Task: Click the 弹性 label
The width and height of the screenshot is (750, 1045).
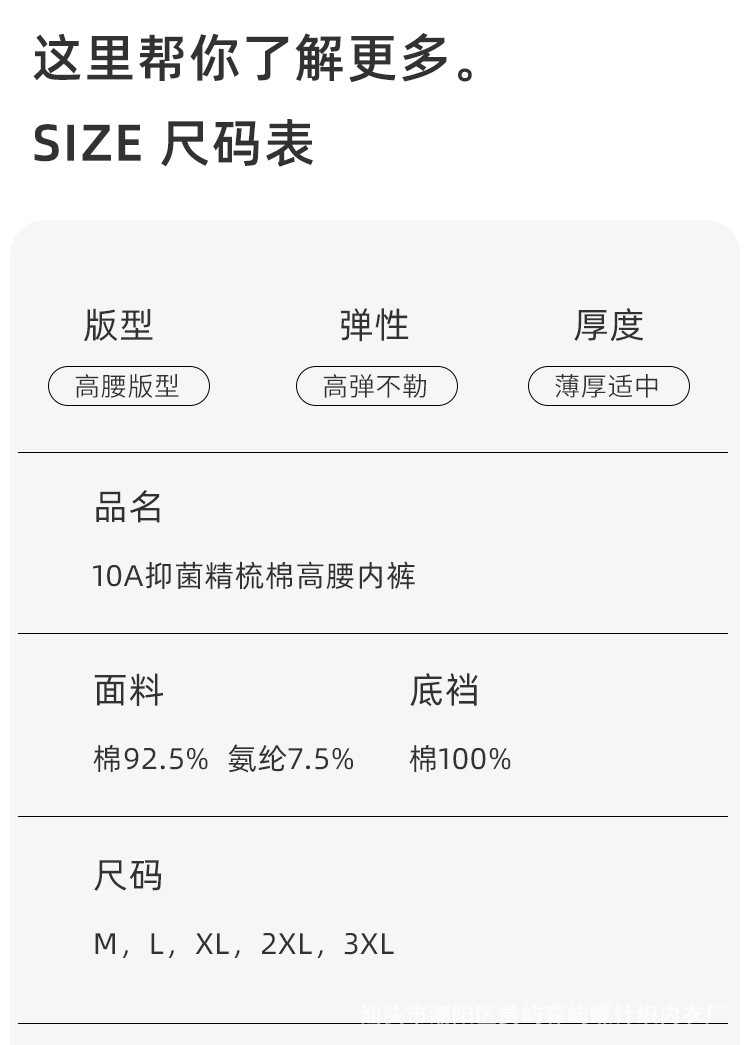Action: tap(375, 325)
